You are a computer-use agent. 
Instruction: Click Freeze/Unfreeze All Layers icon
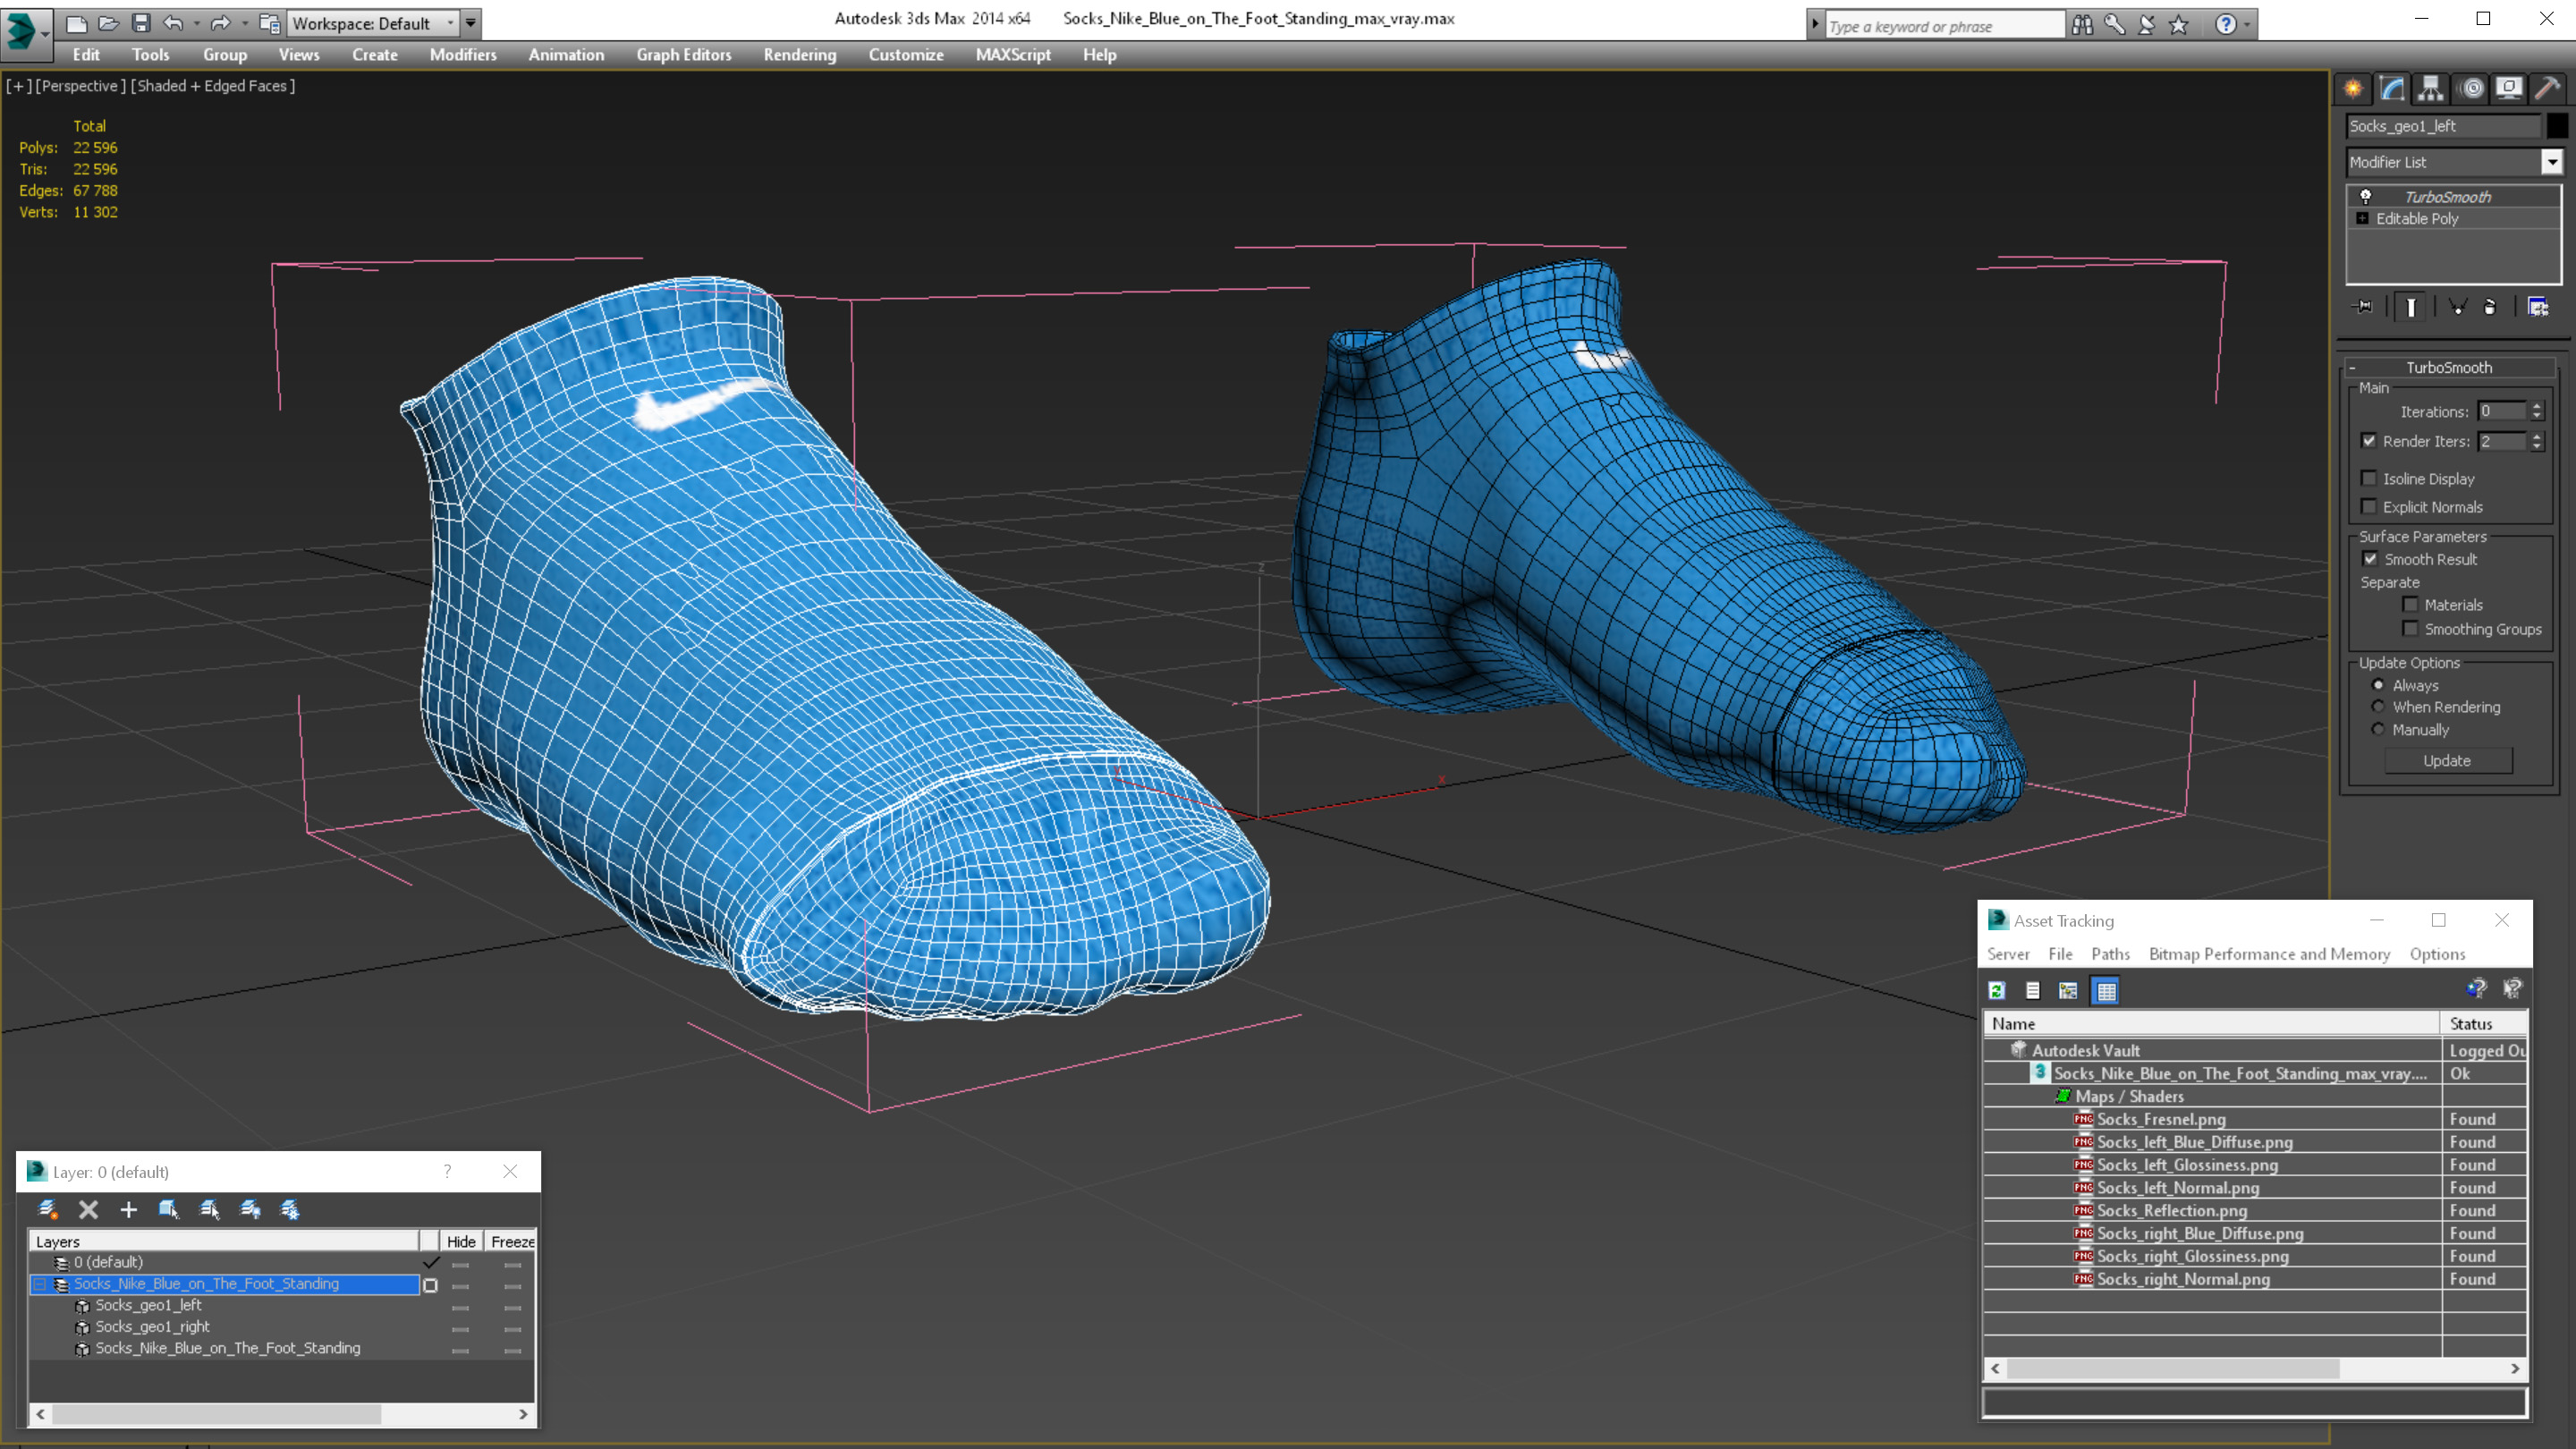[290, 1210]
